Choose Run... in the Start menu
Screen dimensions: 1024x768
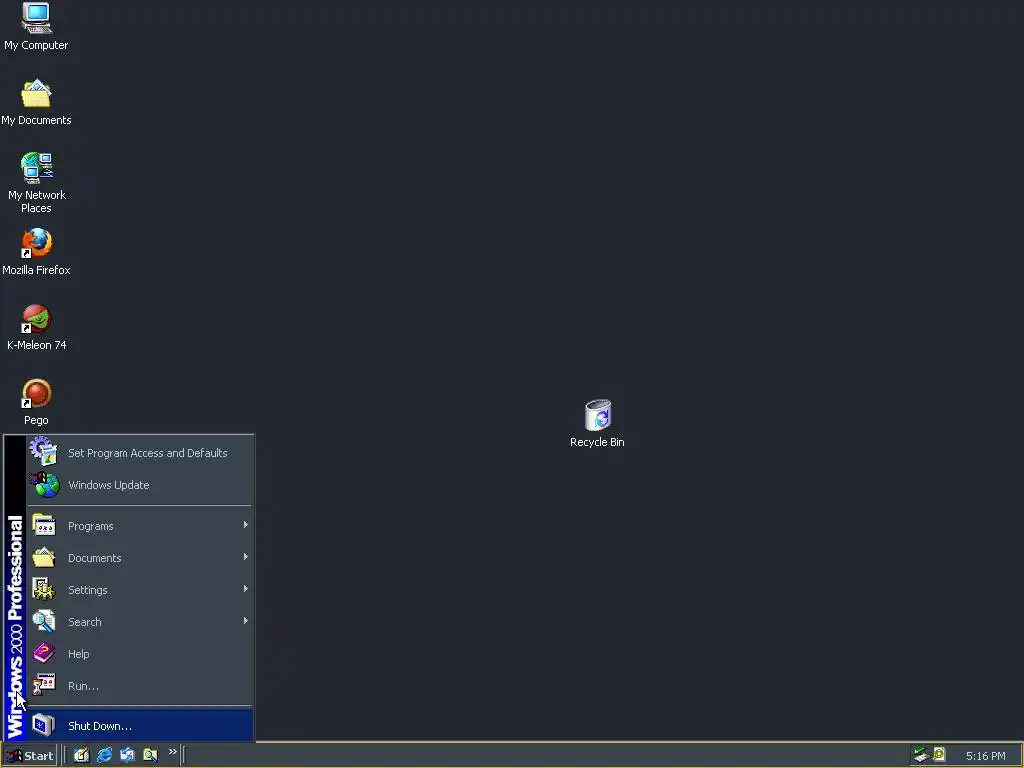point(140,686)
